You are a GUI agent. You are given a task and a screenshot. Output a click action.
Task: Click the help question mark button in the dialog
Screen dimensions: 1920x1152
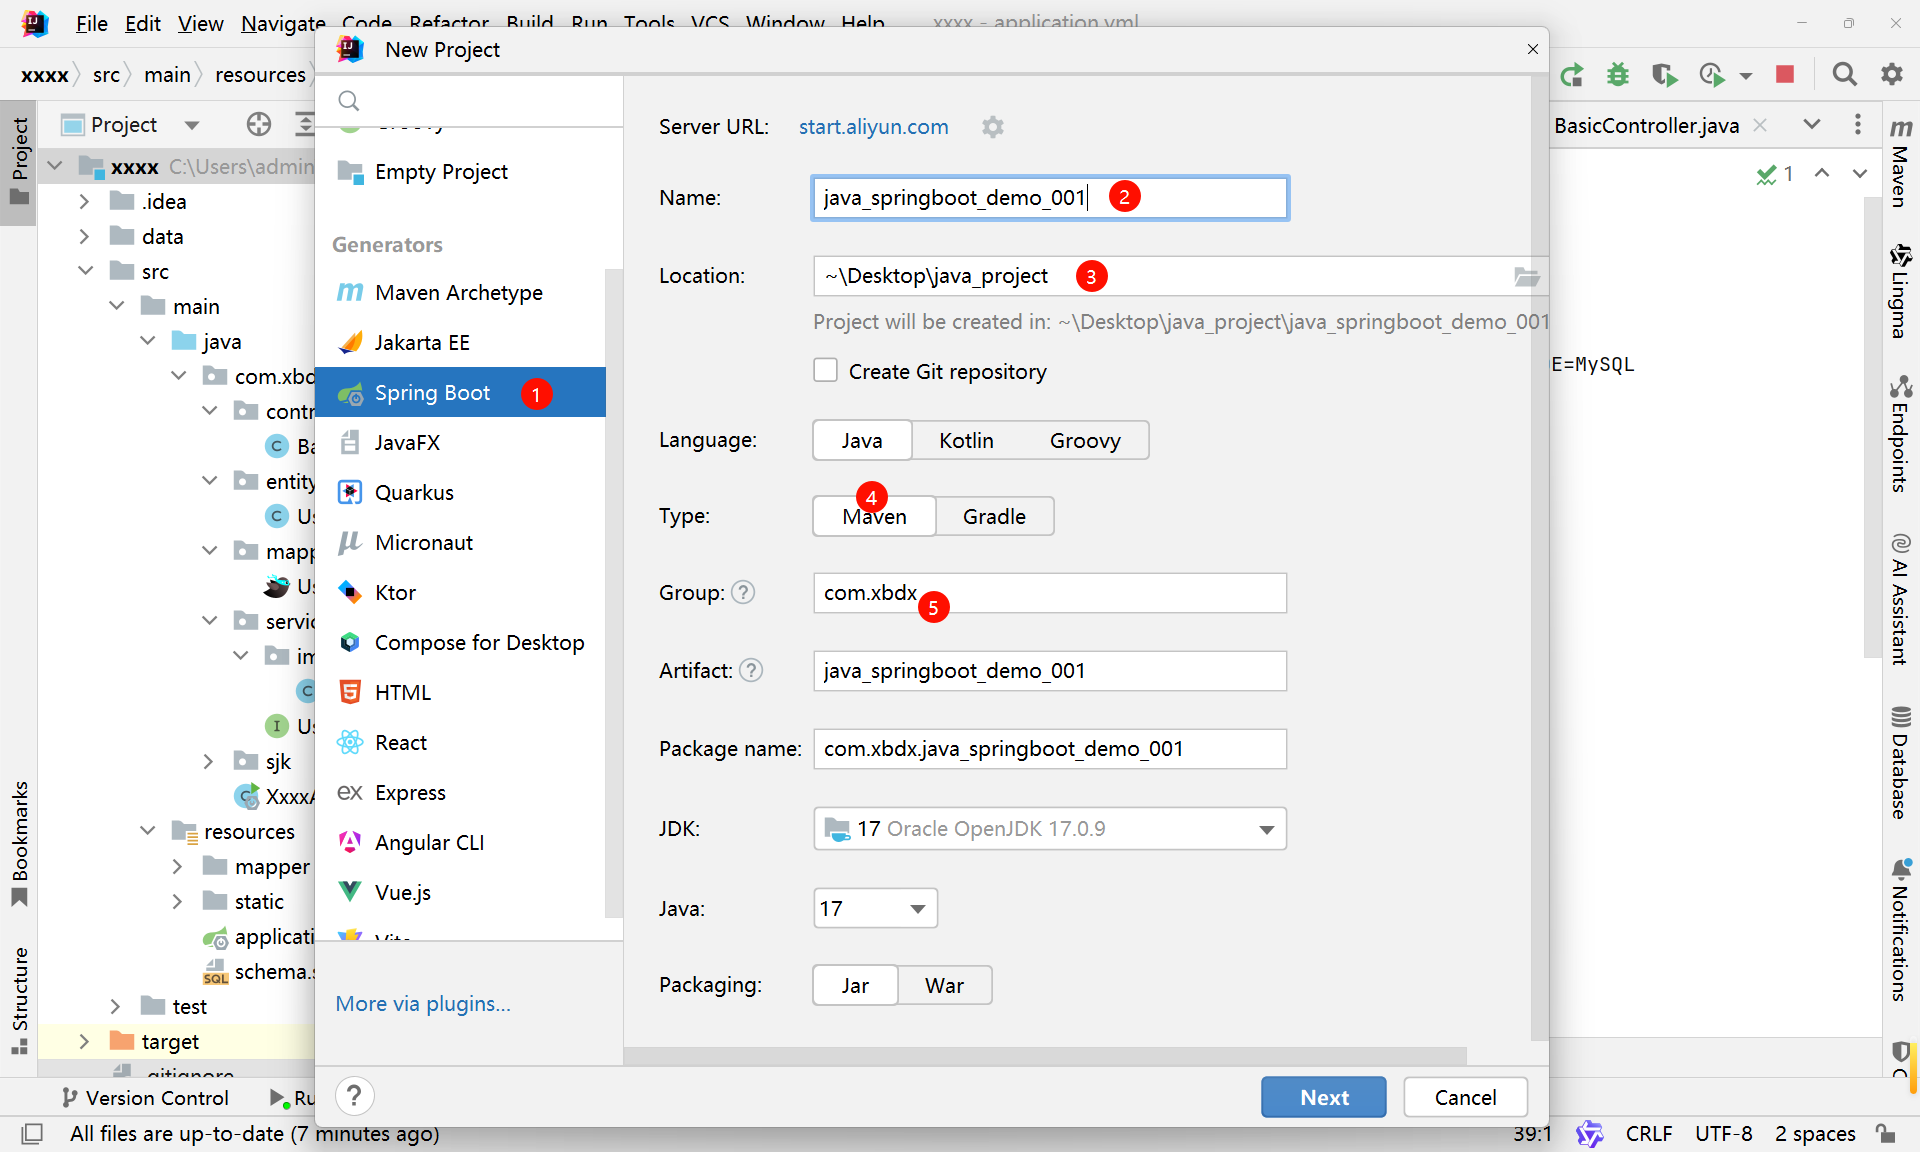tap(354, 1096)
